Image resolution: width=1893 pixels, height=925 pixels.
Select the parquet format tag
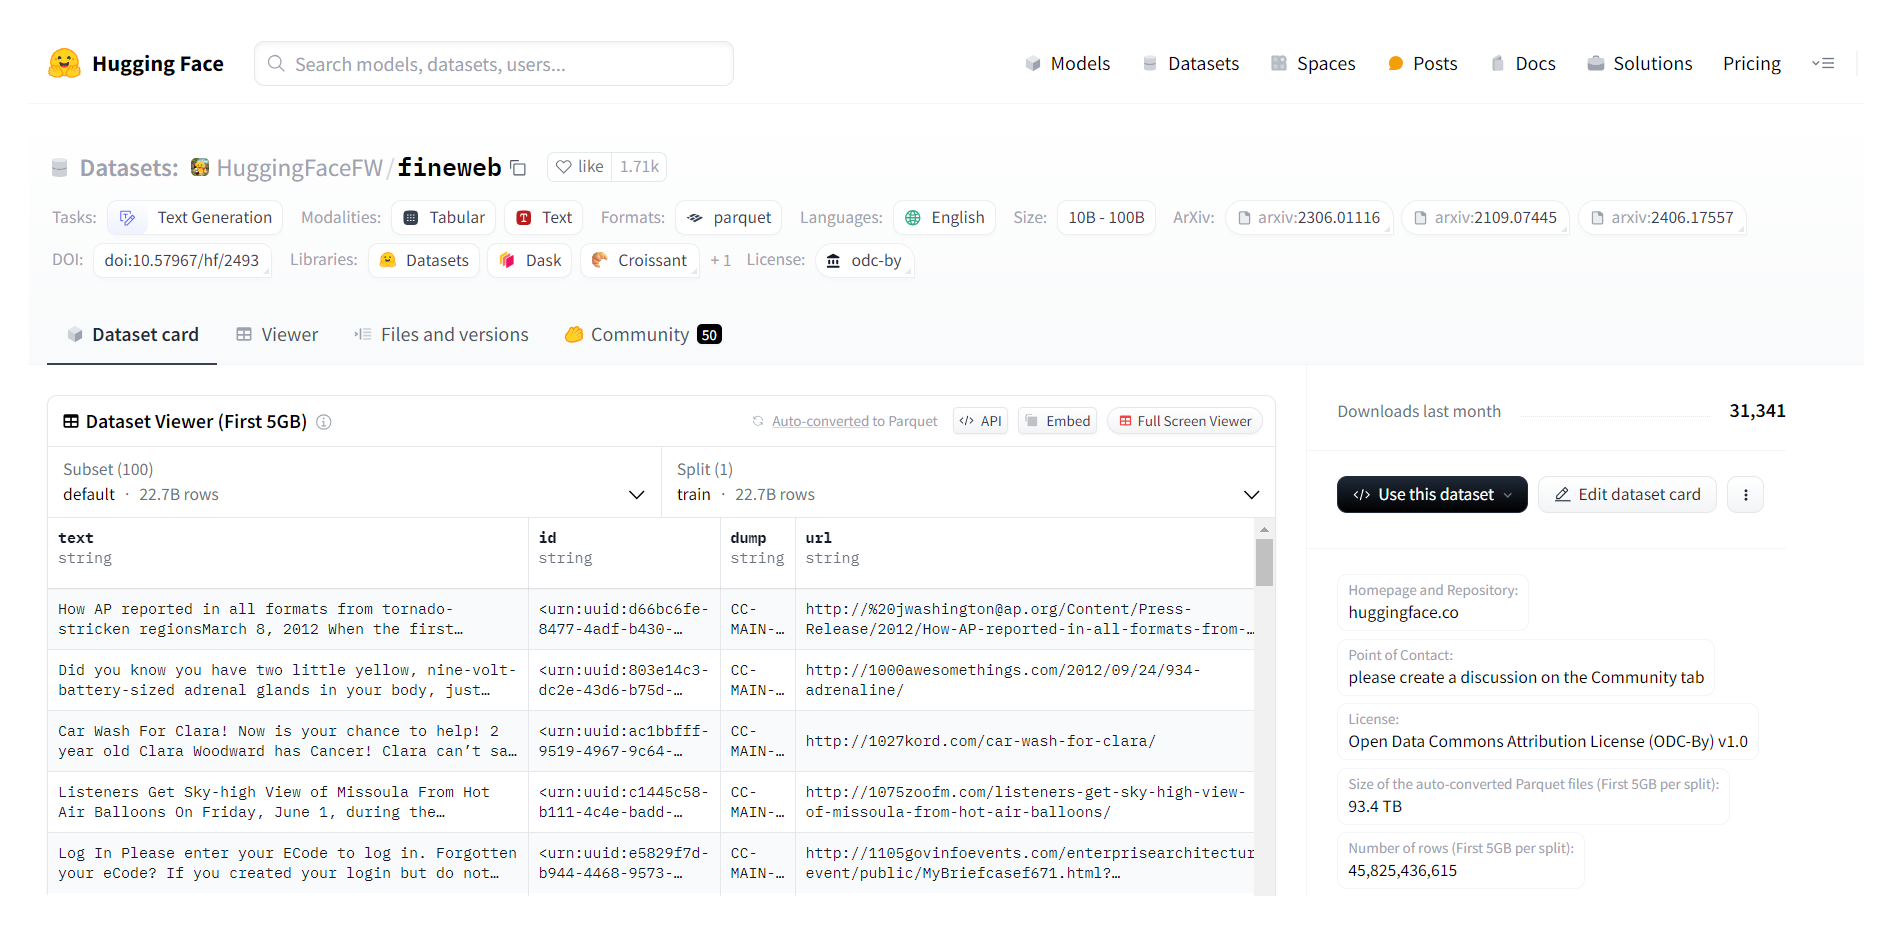pyautogui.click(x=729, y=218)
